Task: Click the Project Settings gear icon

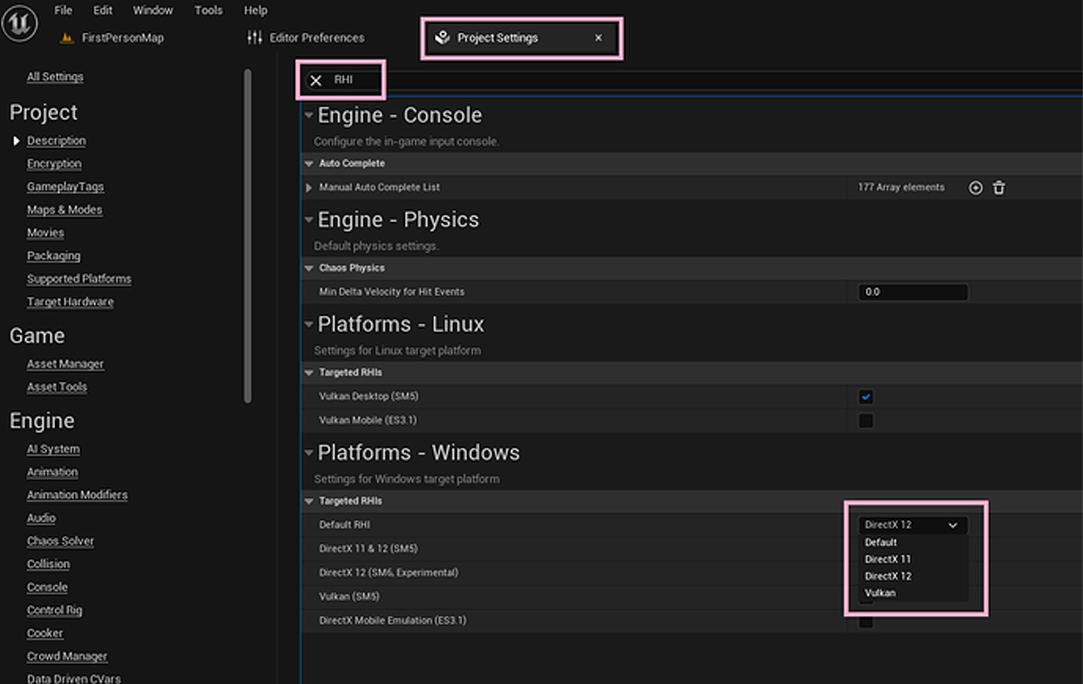Action: [x=442, y=36]
